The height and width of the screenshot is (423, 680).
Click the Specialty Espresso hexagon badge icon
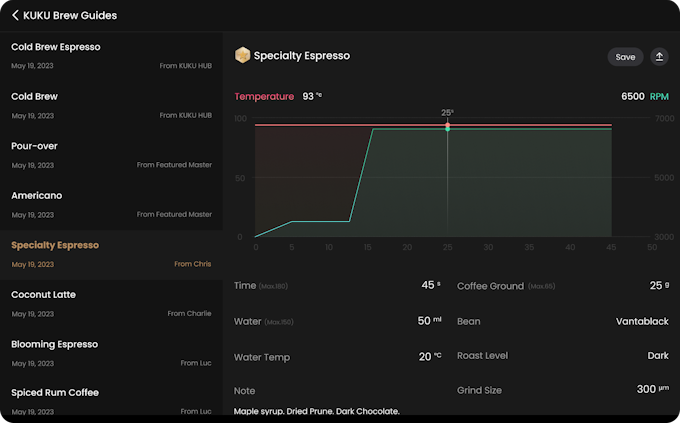(242, 55)
